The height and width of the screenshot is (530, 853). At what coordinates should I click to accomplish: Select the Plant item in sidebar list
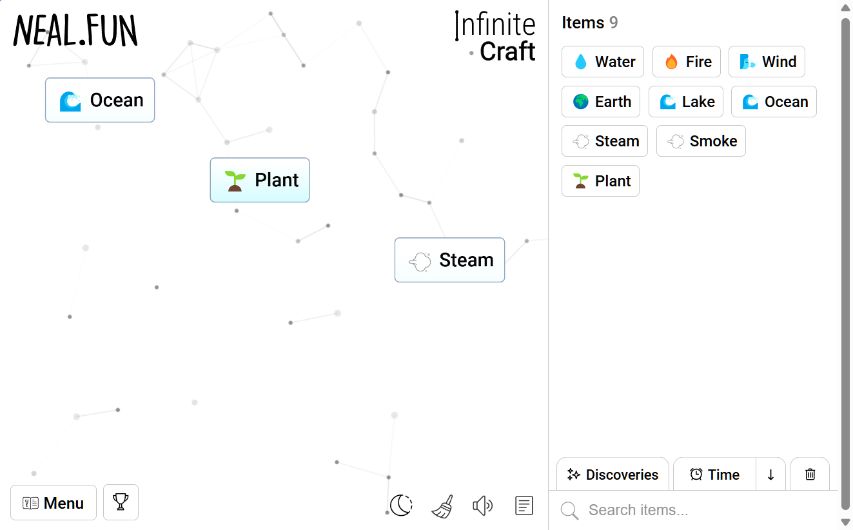click(x=600, y=181)
